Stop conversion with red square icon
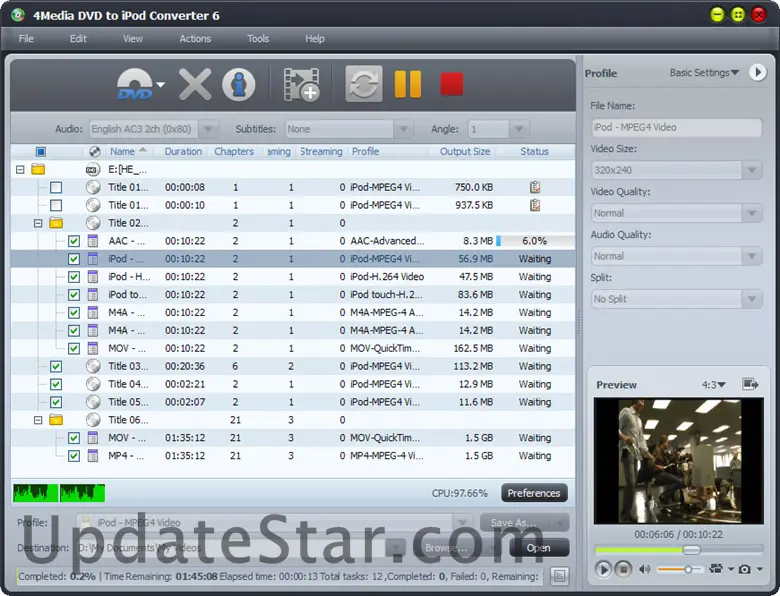 point(452,84)
